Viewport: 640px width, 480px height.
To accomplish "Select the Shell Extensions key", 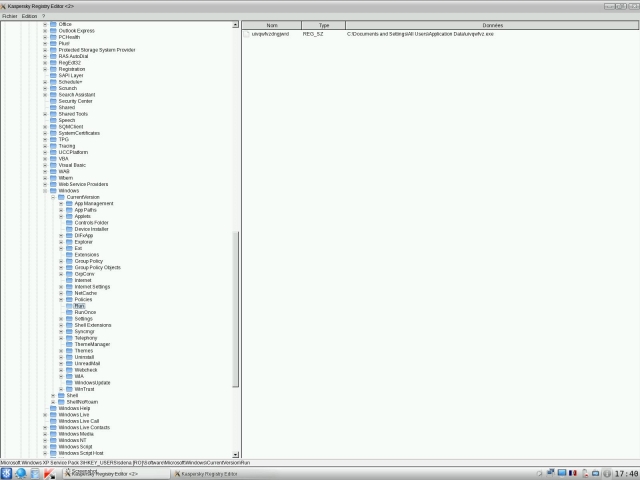I will (93, 325).
